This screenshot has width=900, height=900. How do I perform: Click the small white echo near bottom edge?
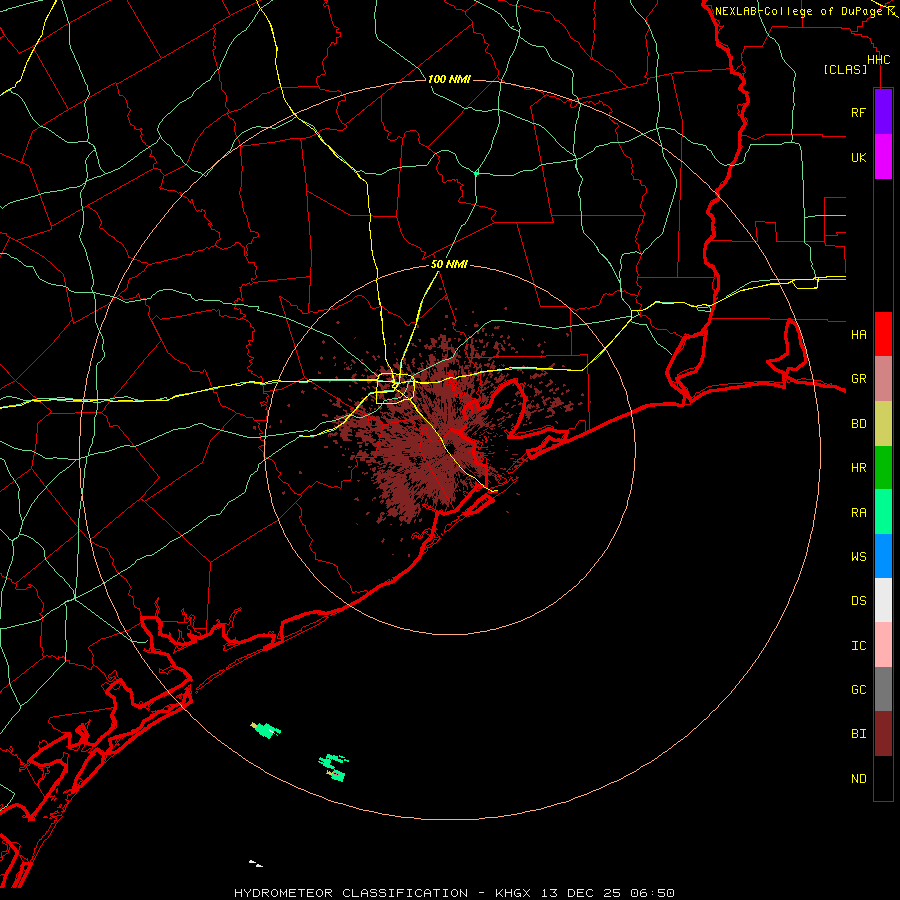(x=255, y=863)
